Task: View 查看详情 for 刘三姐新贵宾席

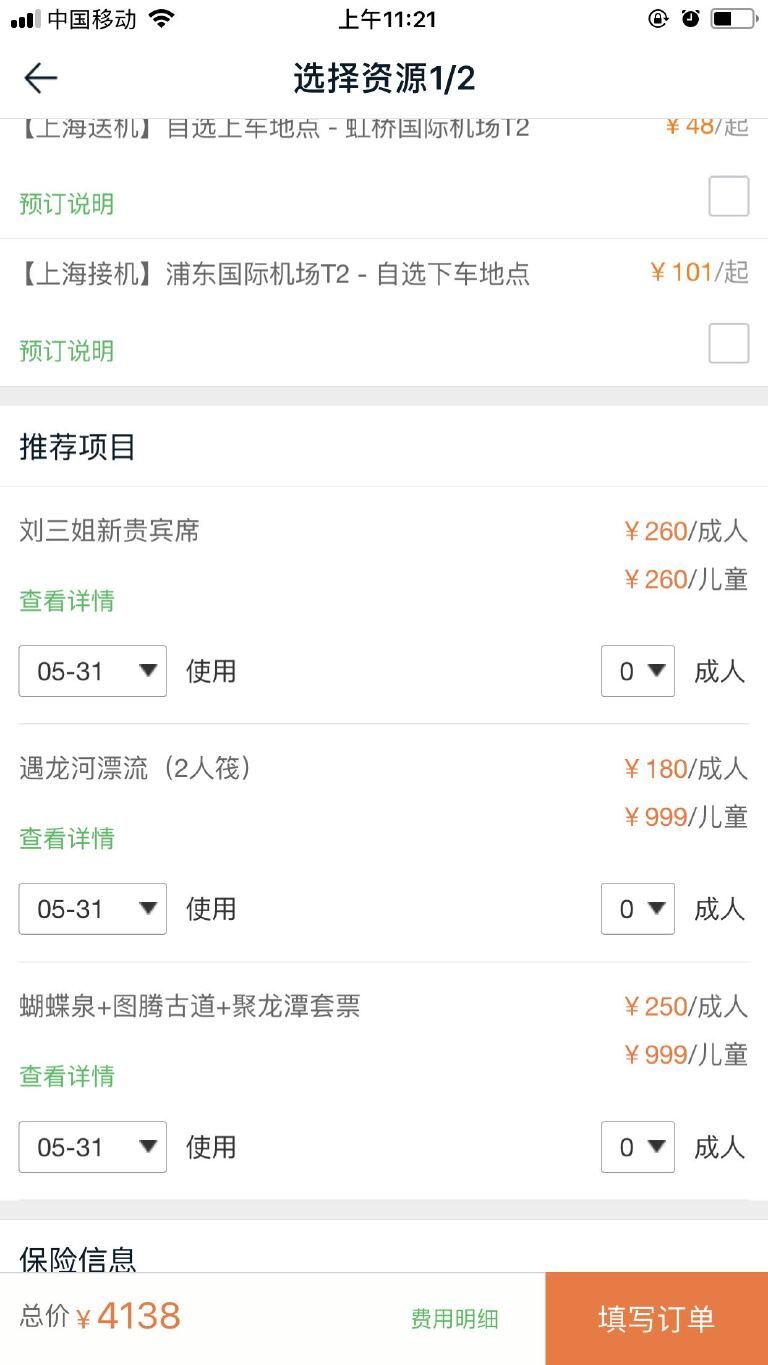Action: click(67, 601)
